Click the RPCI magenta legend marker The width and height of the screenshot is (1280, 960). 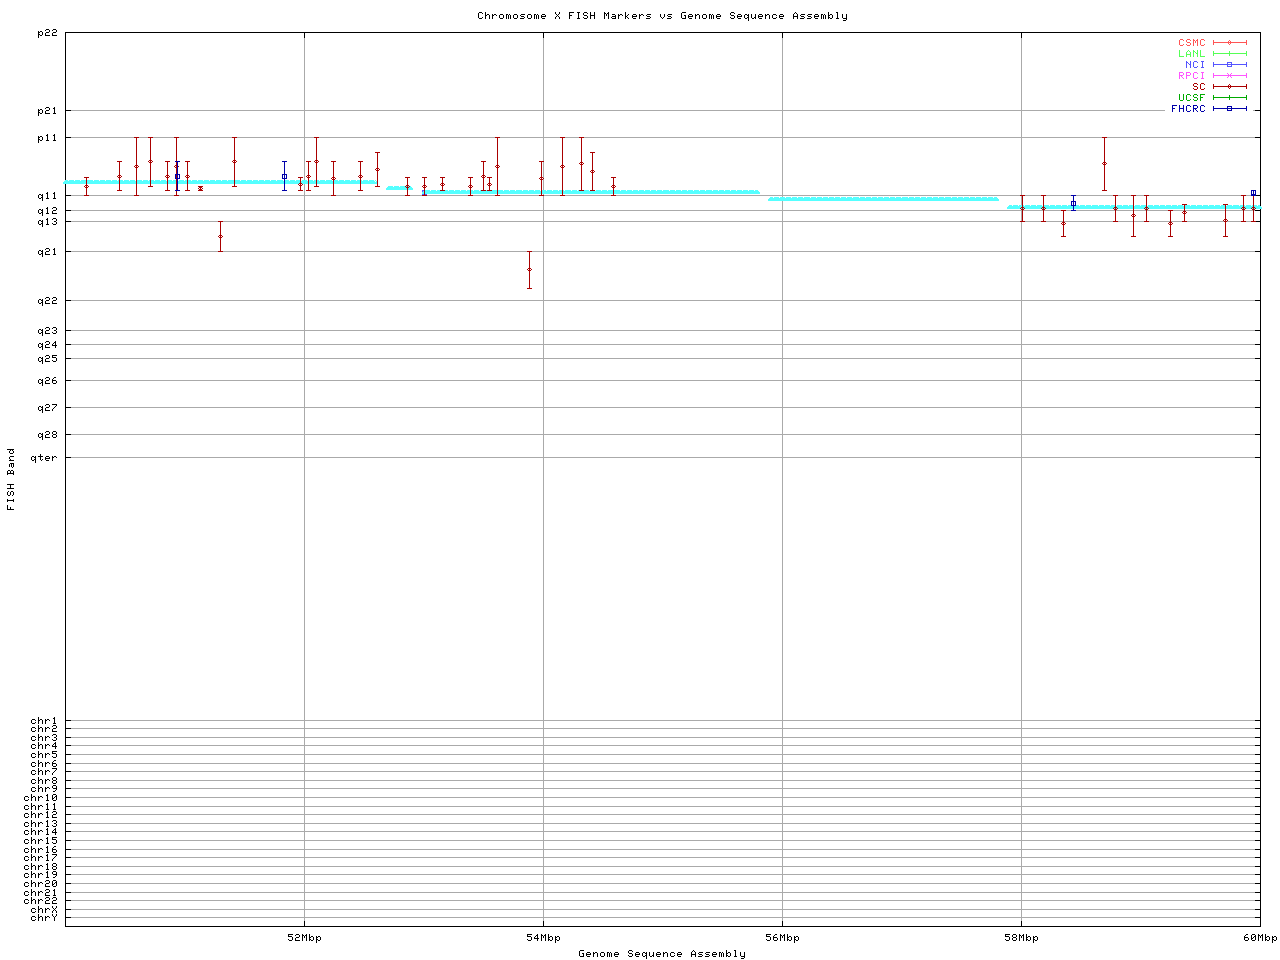tap(1229, 76)
